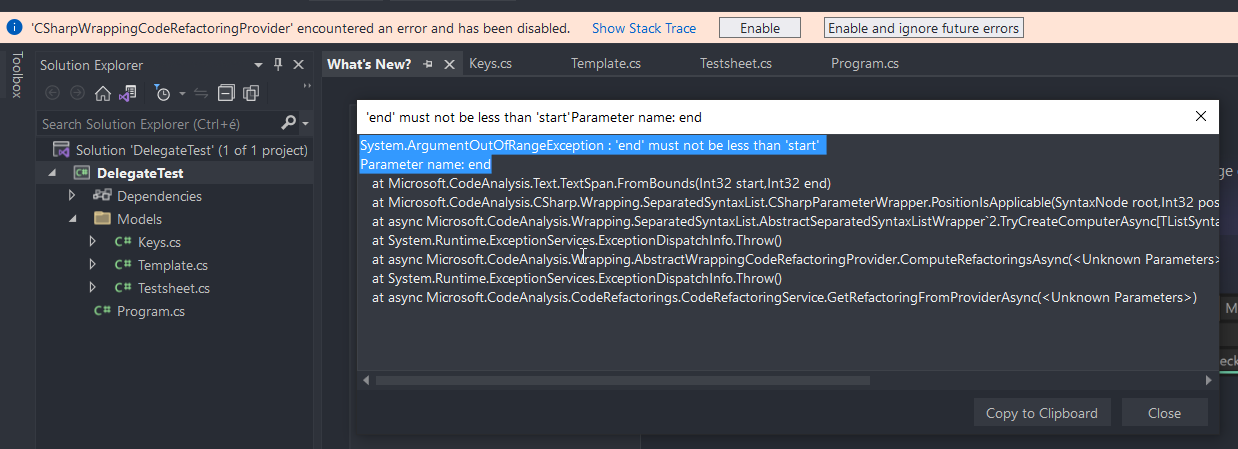Click the info icon in the error bar

[14, 28]
